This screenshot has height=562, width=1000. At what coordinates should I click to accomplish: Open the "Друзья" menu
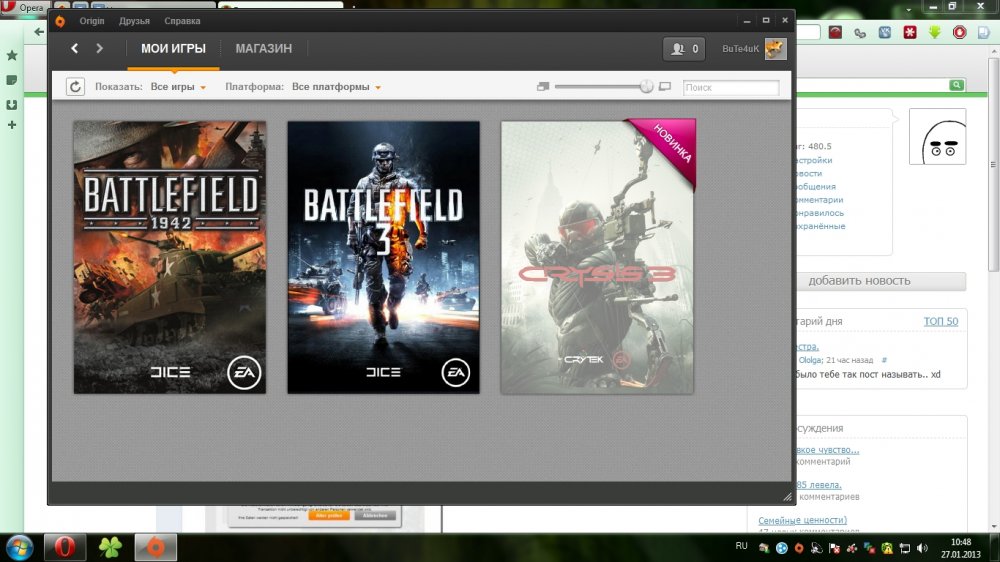[x=134, y=21]
